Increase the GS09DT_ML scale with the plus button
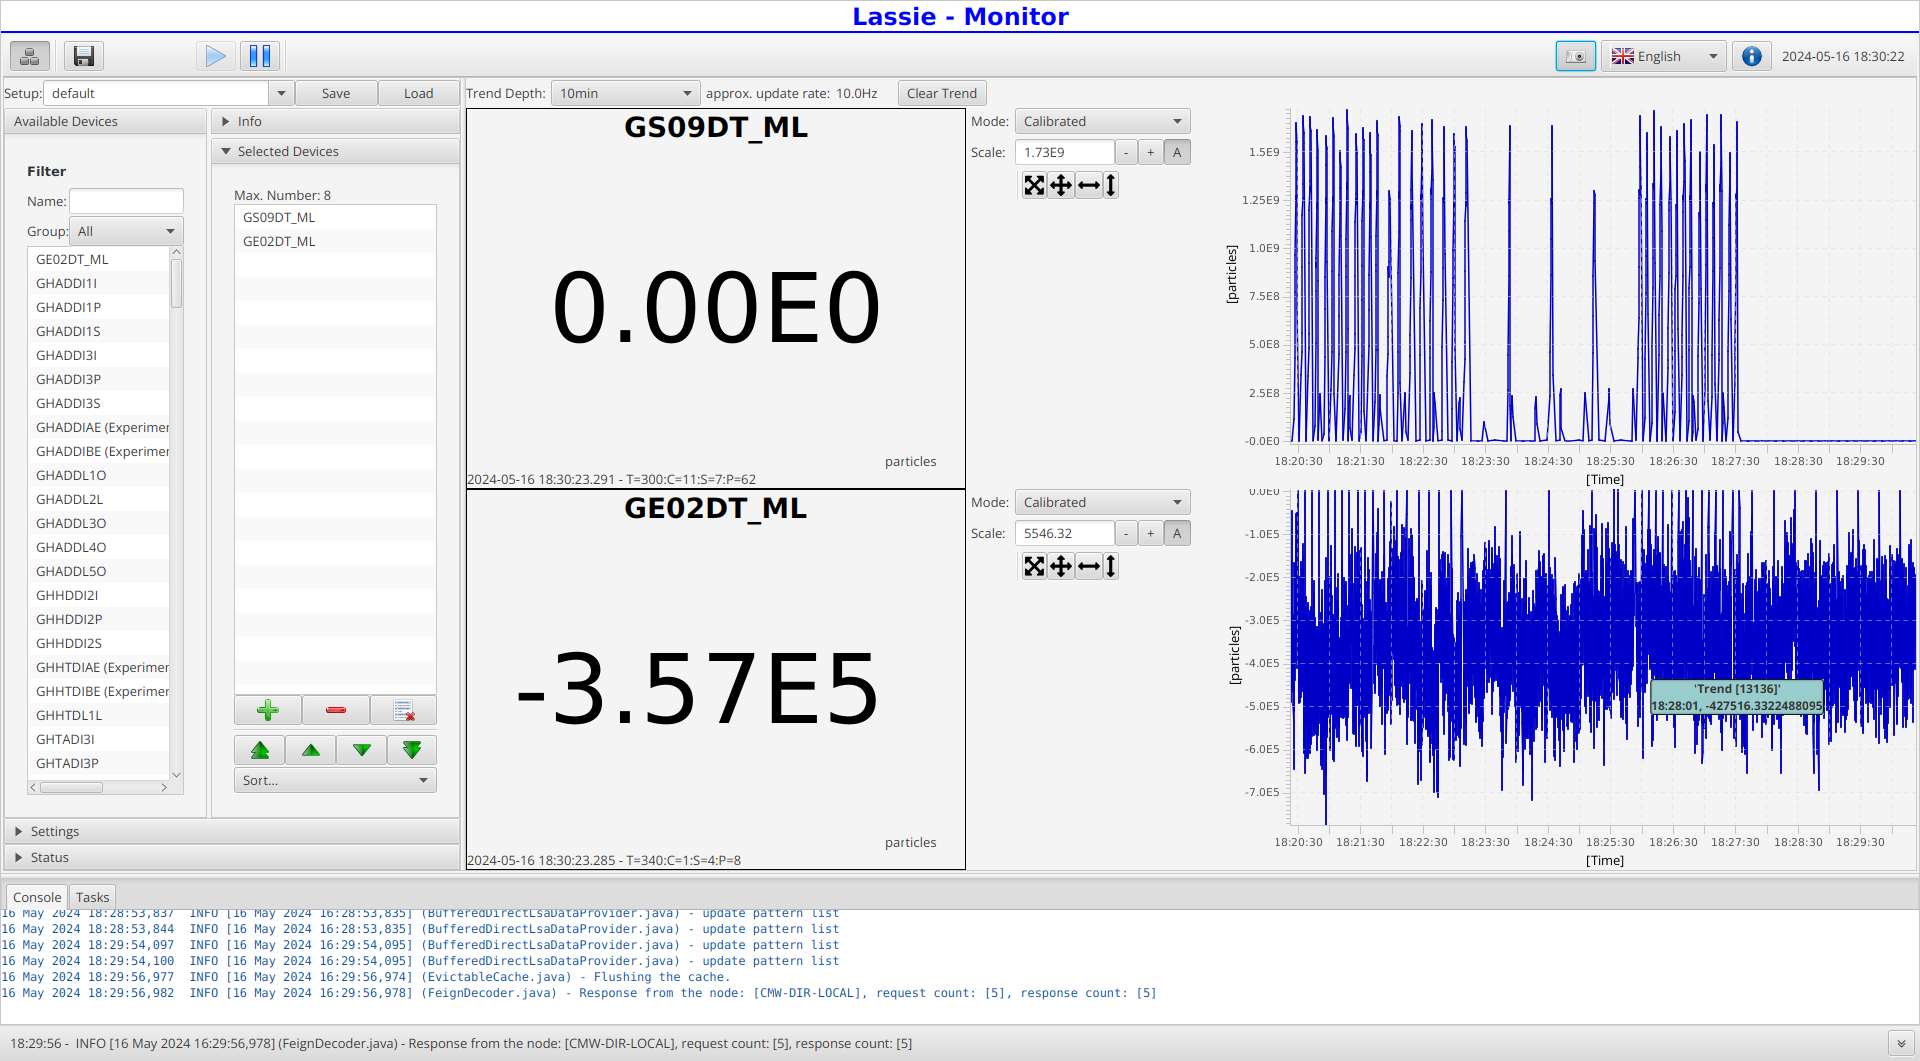The height and width of the screenshot is (1061, 1920). coord(1151,152)
